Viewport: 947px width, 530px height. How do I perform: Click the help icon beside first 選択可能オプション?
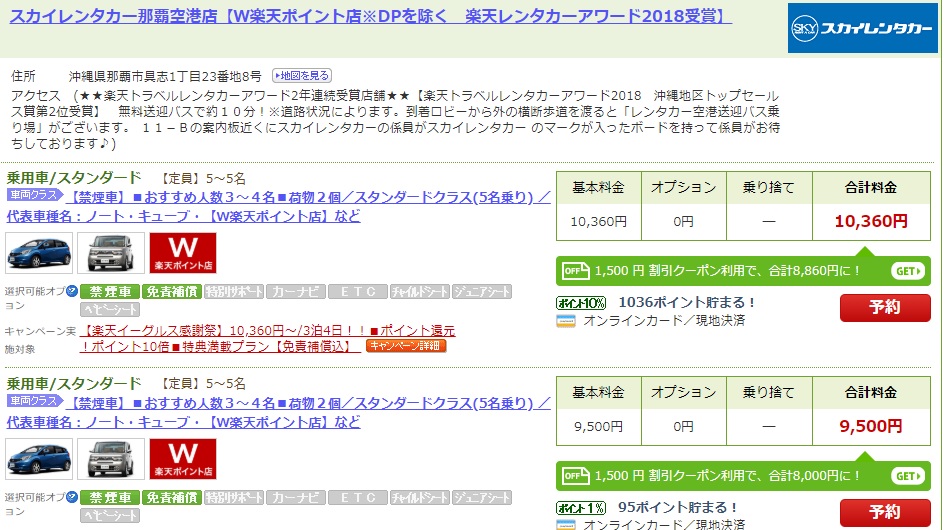click(72, 291)
